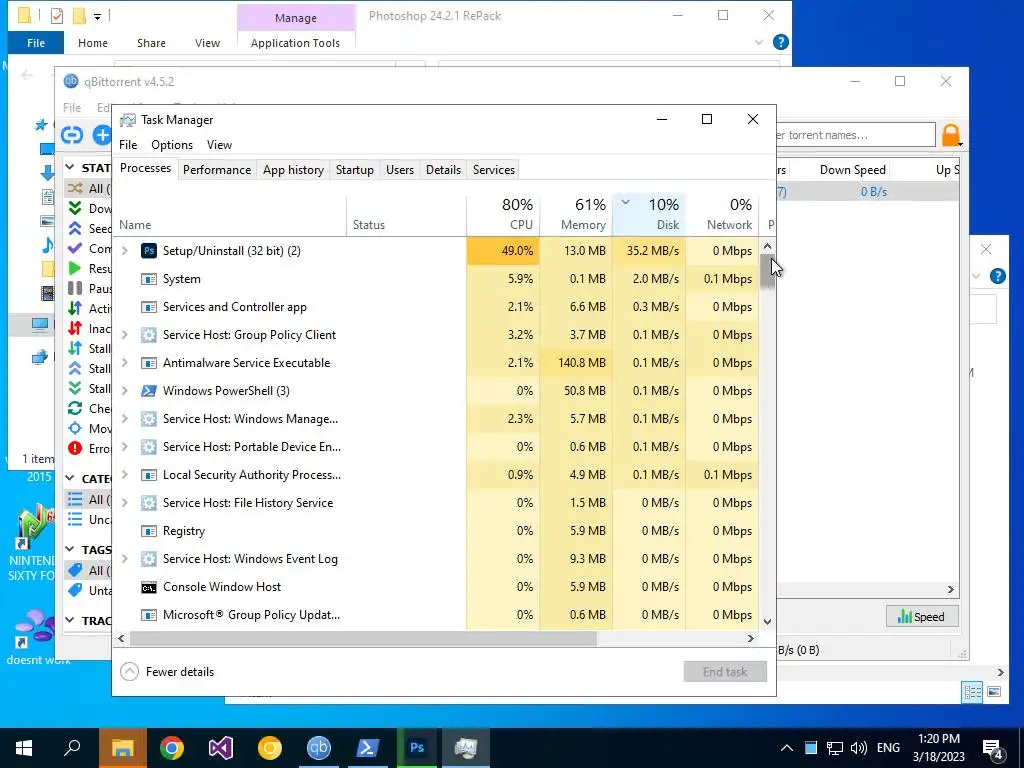Expand Service Host: Windows Management row
This screenshot has width=1024, height=768.
point(125,419)
